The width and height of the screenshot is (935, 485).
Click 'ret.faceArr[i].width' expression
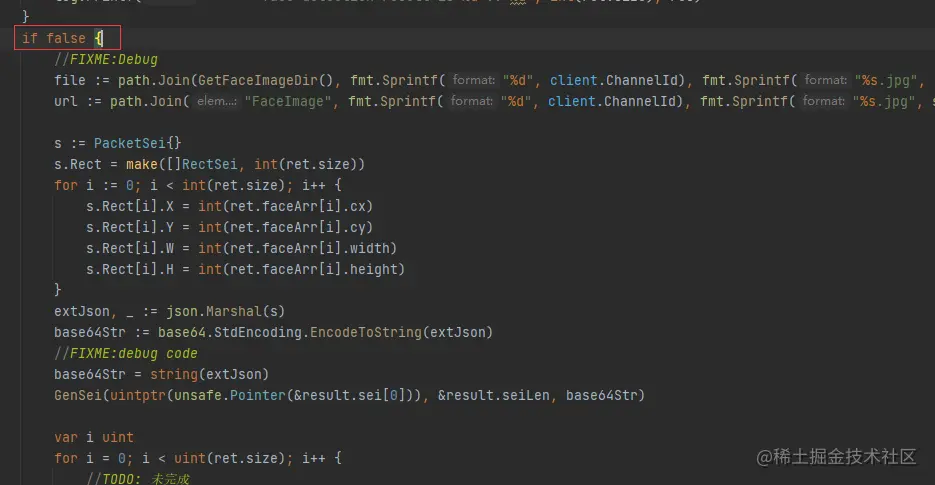309,248
